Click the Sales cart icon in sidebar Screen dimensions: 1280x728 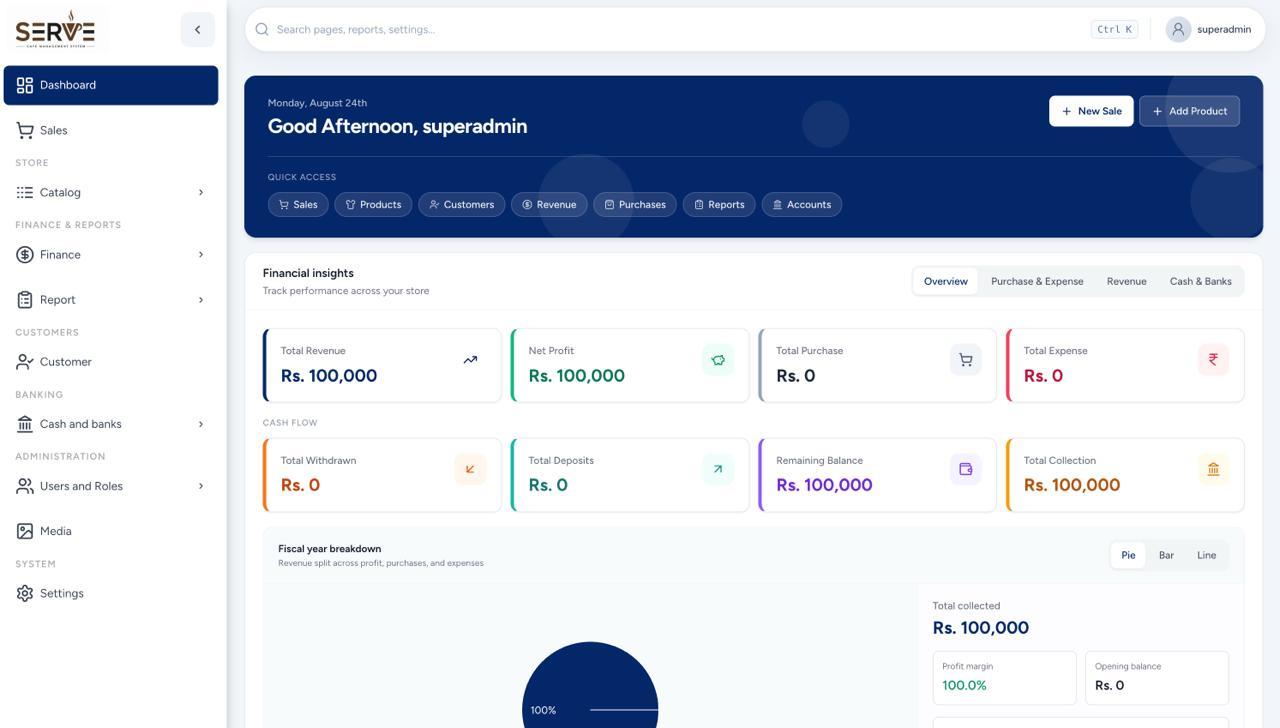(25, 130)
